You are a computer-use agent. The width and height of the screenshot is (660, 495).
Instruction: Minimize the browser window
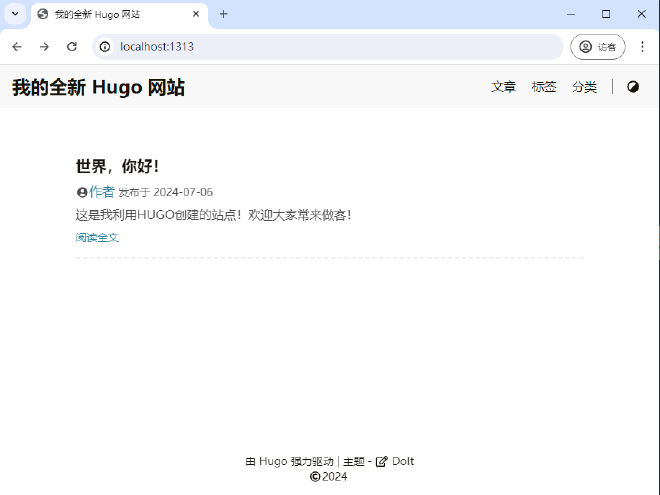(571, 14)
